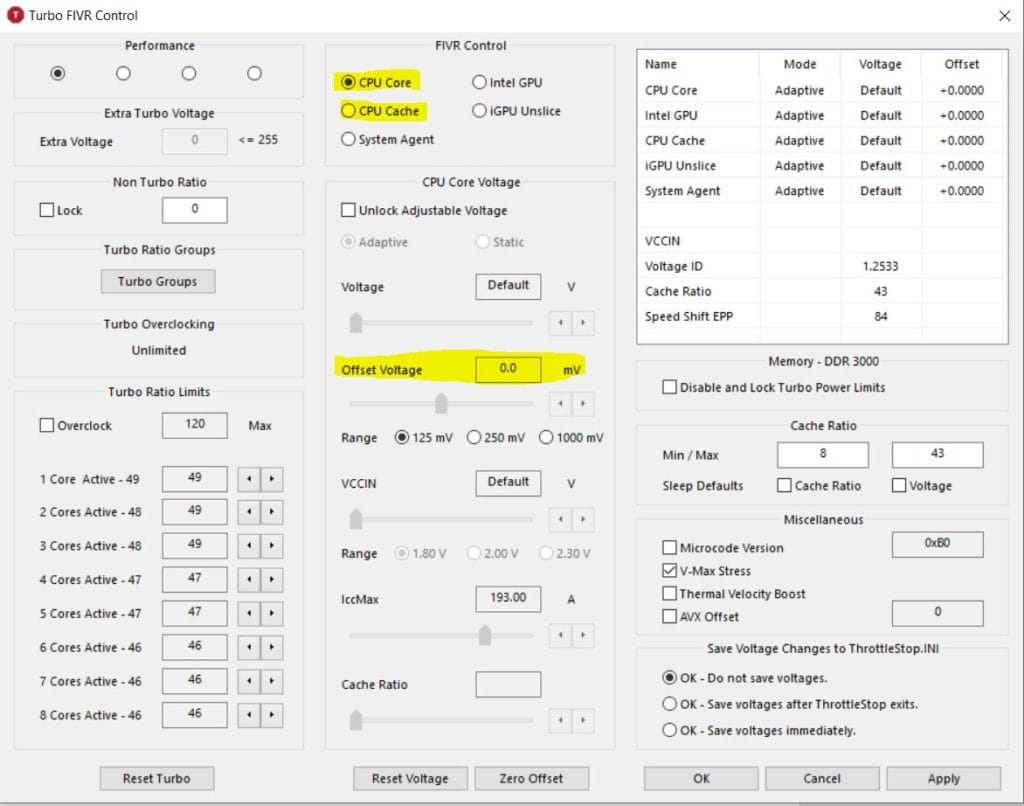Click the ThrottleStop icon in title bar

point(15,15)
